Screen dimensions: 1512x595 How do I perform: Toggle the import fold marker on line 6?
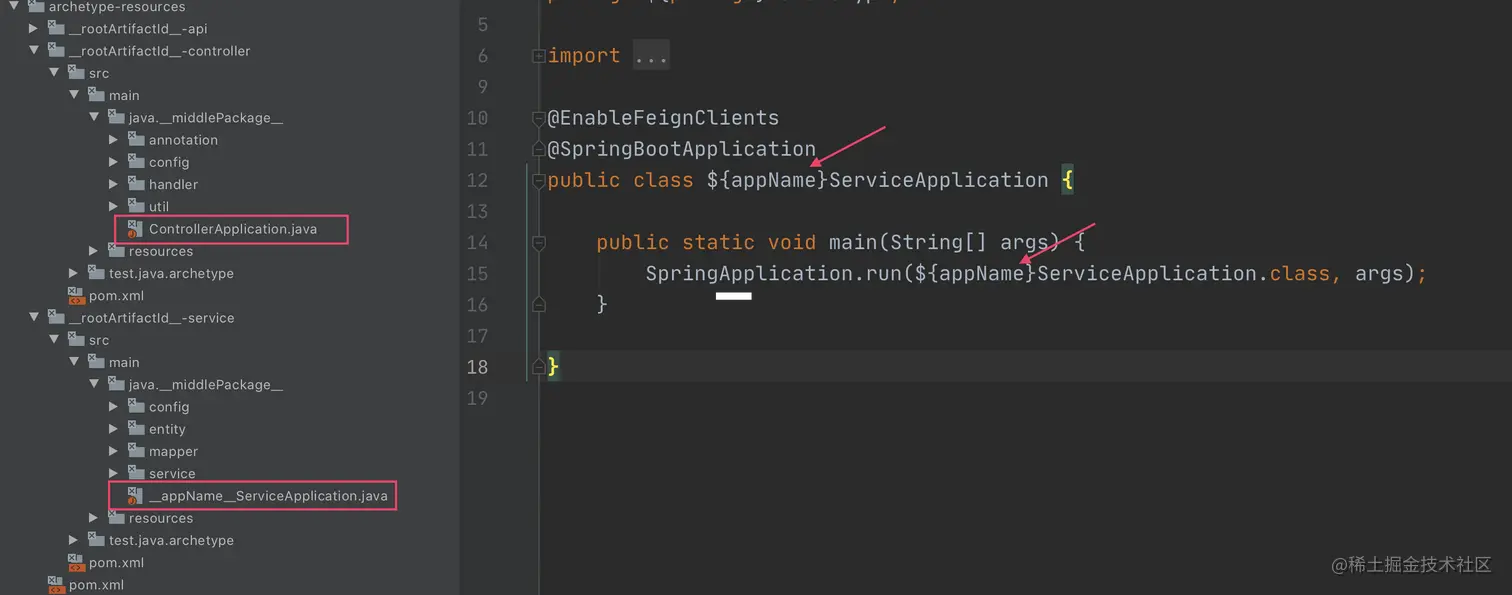pyautogui.click(x=539, y=56)
